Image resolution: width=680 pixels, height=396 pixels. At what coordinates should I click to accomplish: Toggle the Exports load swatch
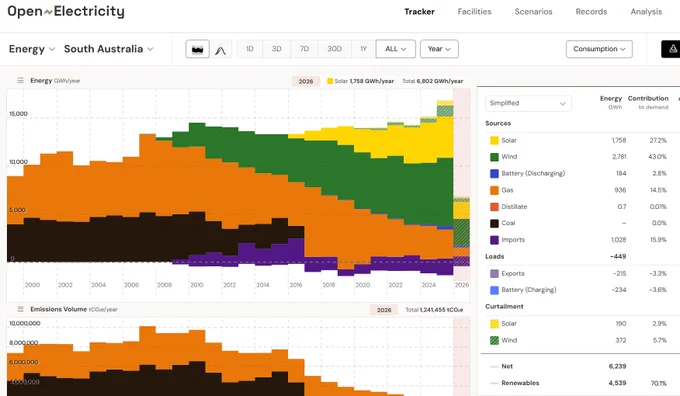coord(494,274)
